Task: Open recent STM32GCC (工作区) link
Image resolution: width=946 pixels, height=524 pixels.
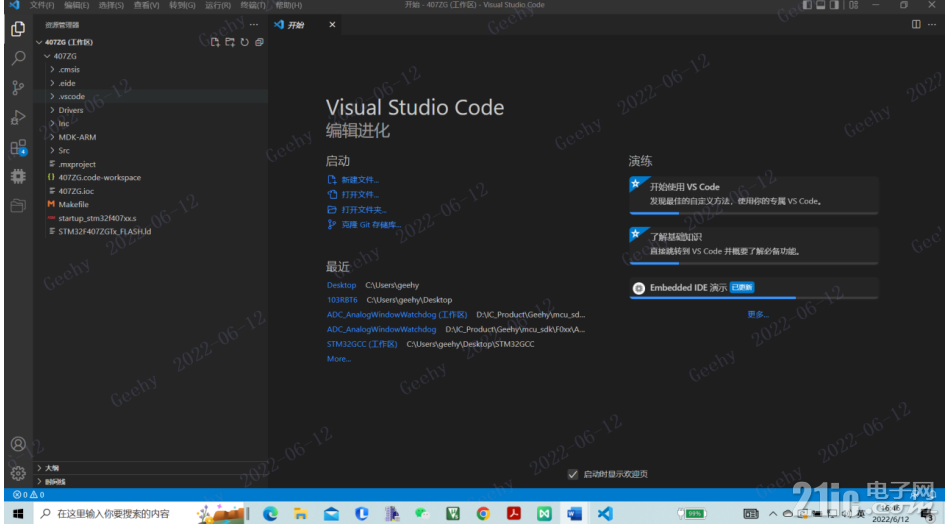Action: pyautogui.click(x=362, y=344)
